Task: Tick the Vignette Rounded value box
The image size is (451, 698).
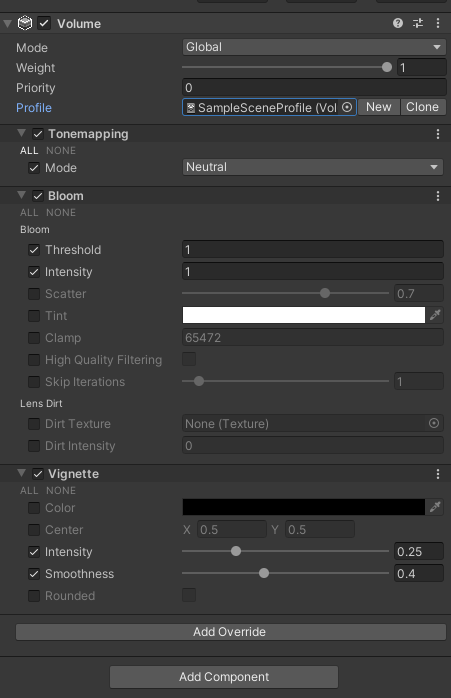Action: pyautogui.click(x=189, y=595)
